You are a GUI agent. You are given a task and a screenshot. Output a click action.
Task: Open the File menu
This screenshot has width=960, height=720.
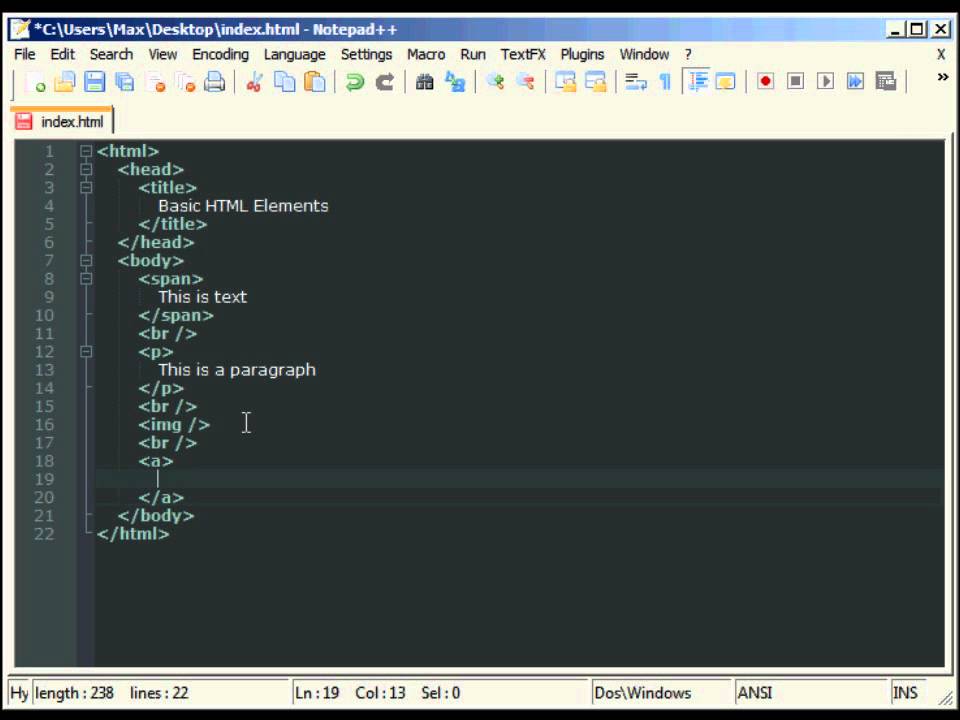[24, 54]
